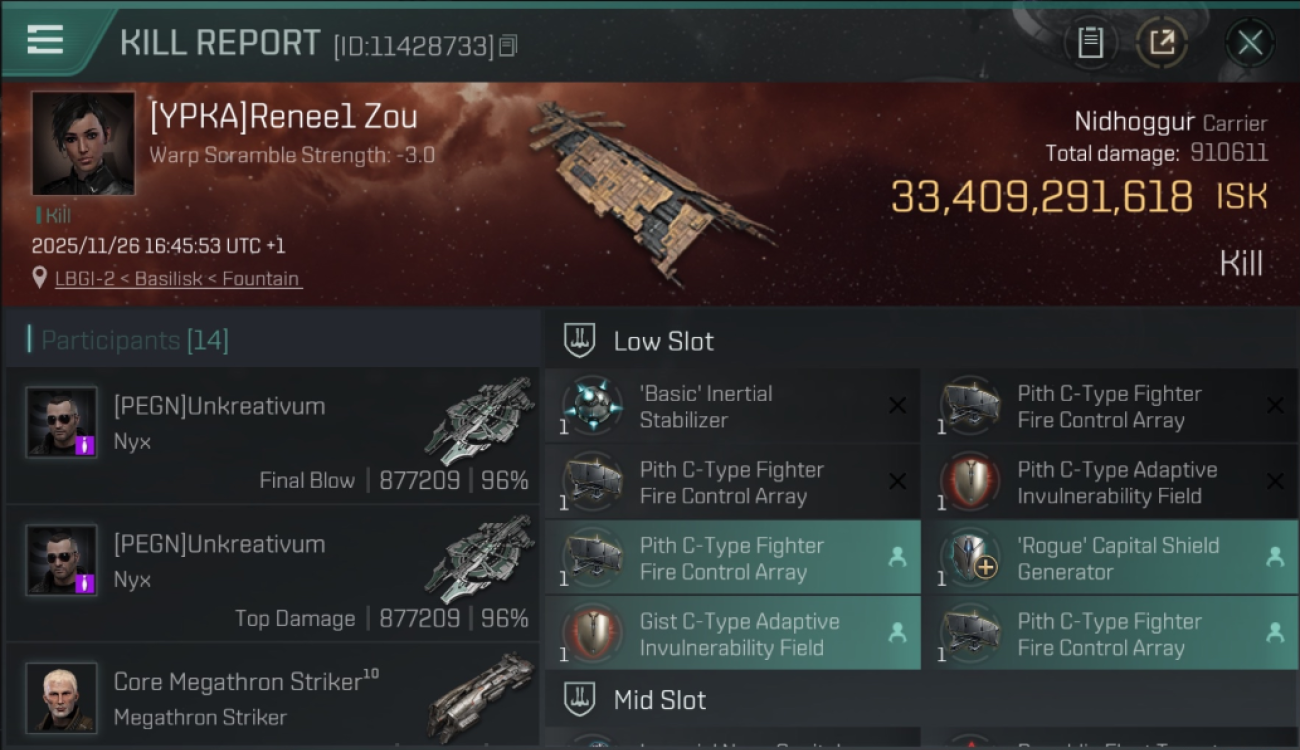Click the person icon on 'Rogue' Capital Shield Generator
Viewport: 1300px width, 750px height.
[x=1274, y=558]
